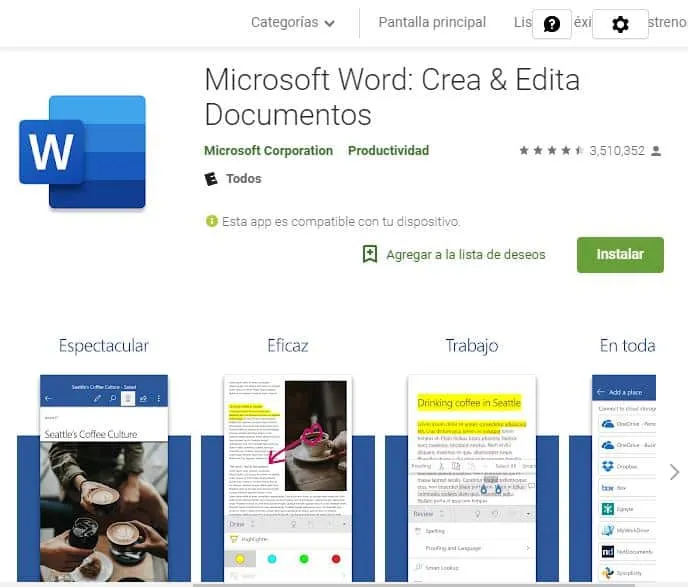Image resolution: width=688 pixels, height=587 pixels.
Task: Show next screenshots with right chevron
Action: point(674,472)
